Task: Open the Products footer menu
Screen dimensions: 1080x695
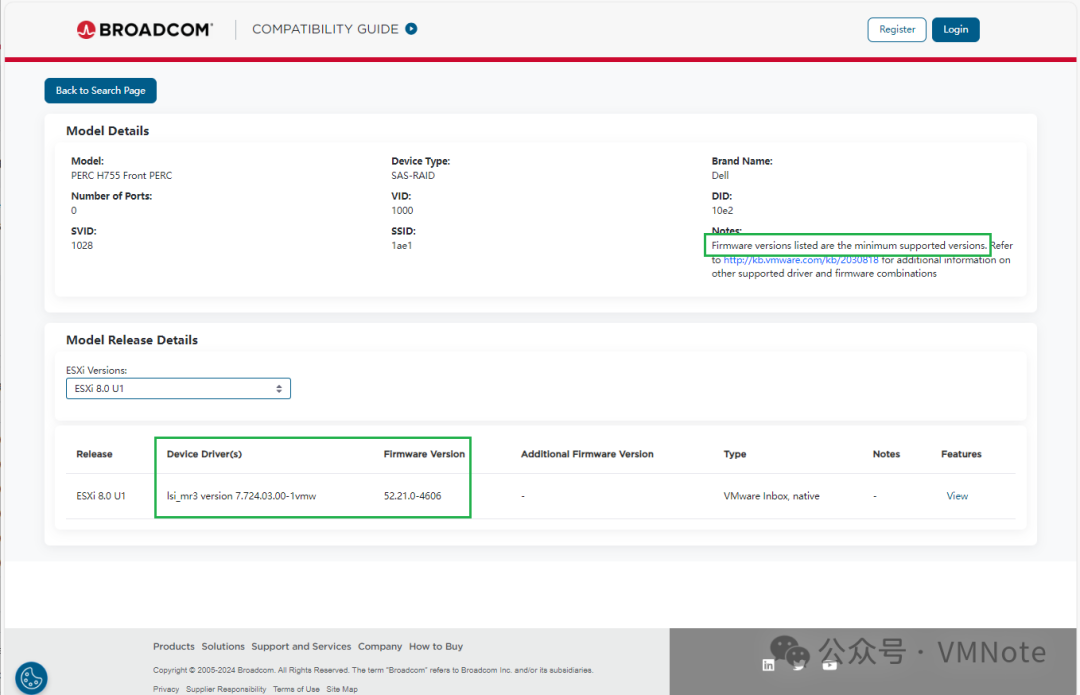Action: (x=174, y=646)
